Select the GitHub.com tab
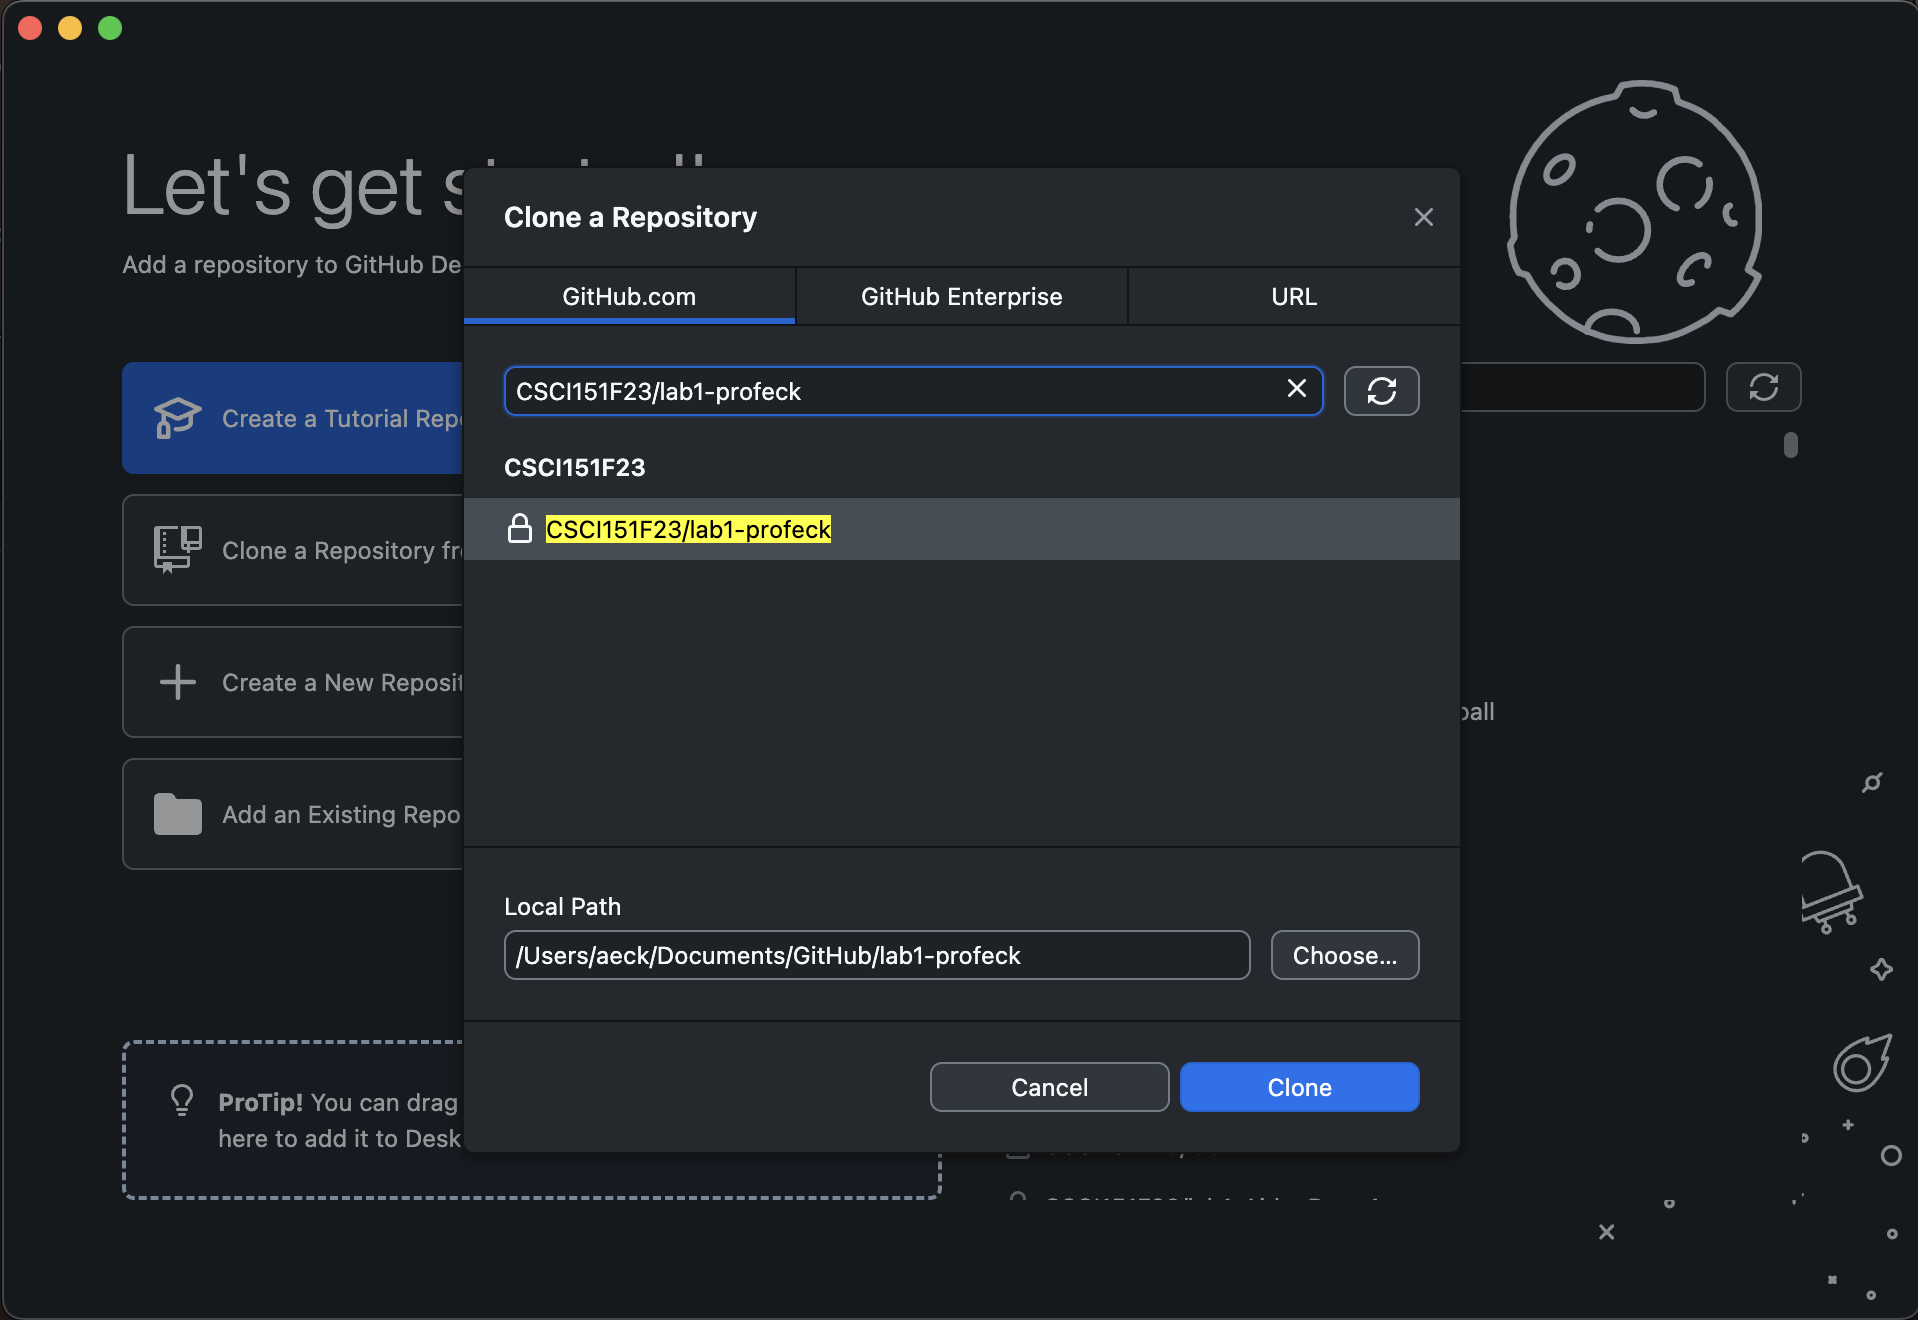Viewport: 1918px width, 1320px height. pyautogui.click(x=629, y=297)
